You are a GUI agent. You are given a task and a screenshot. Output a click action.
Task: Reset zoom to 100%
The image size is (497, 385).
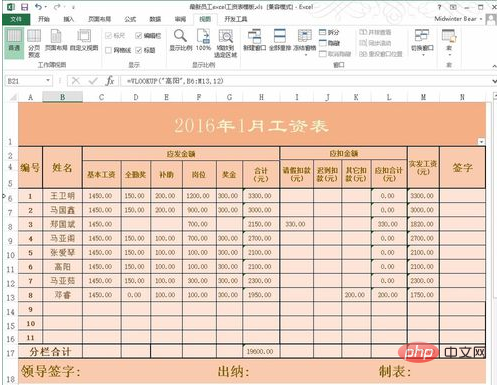coord(203,40)
